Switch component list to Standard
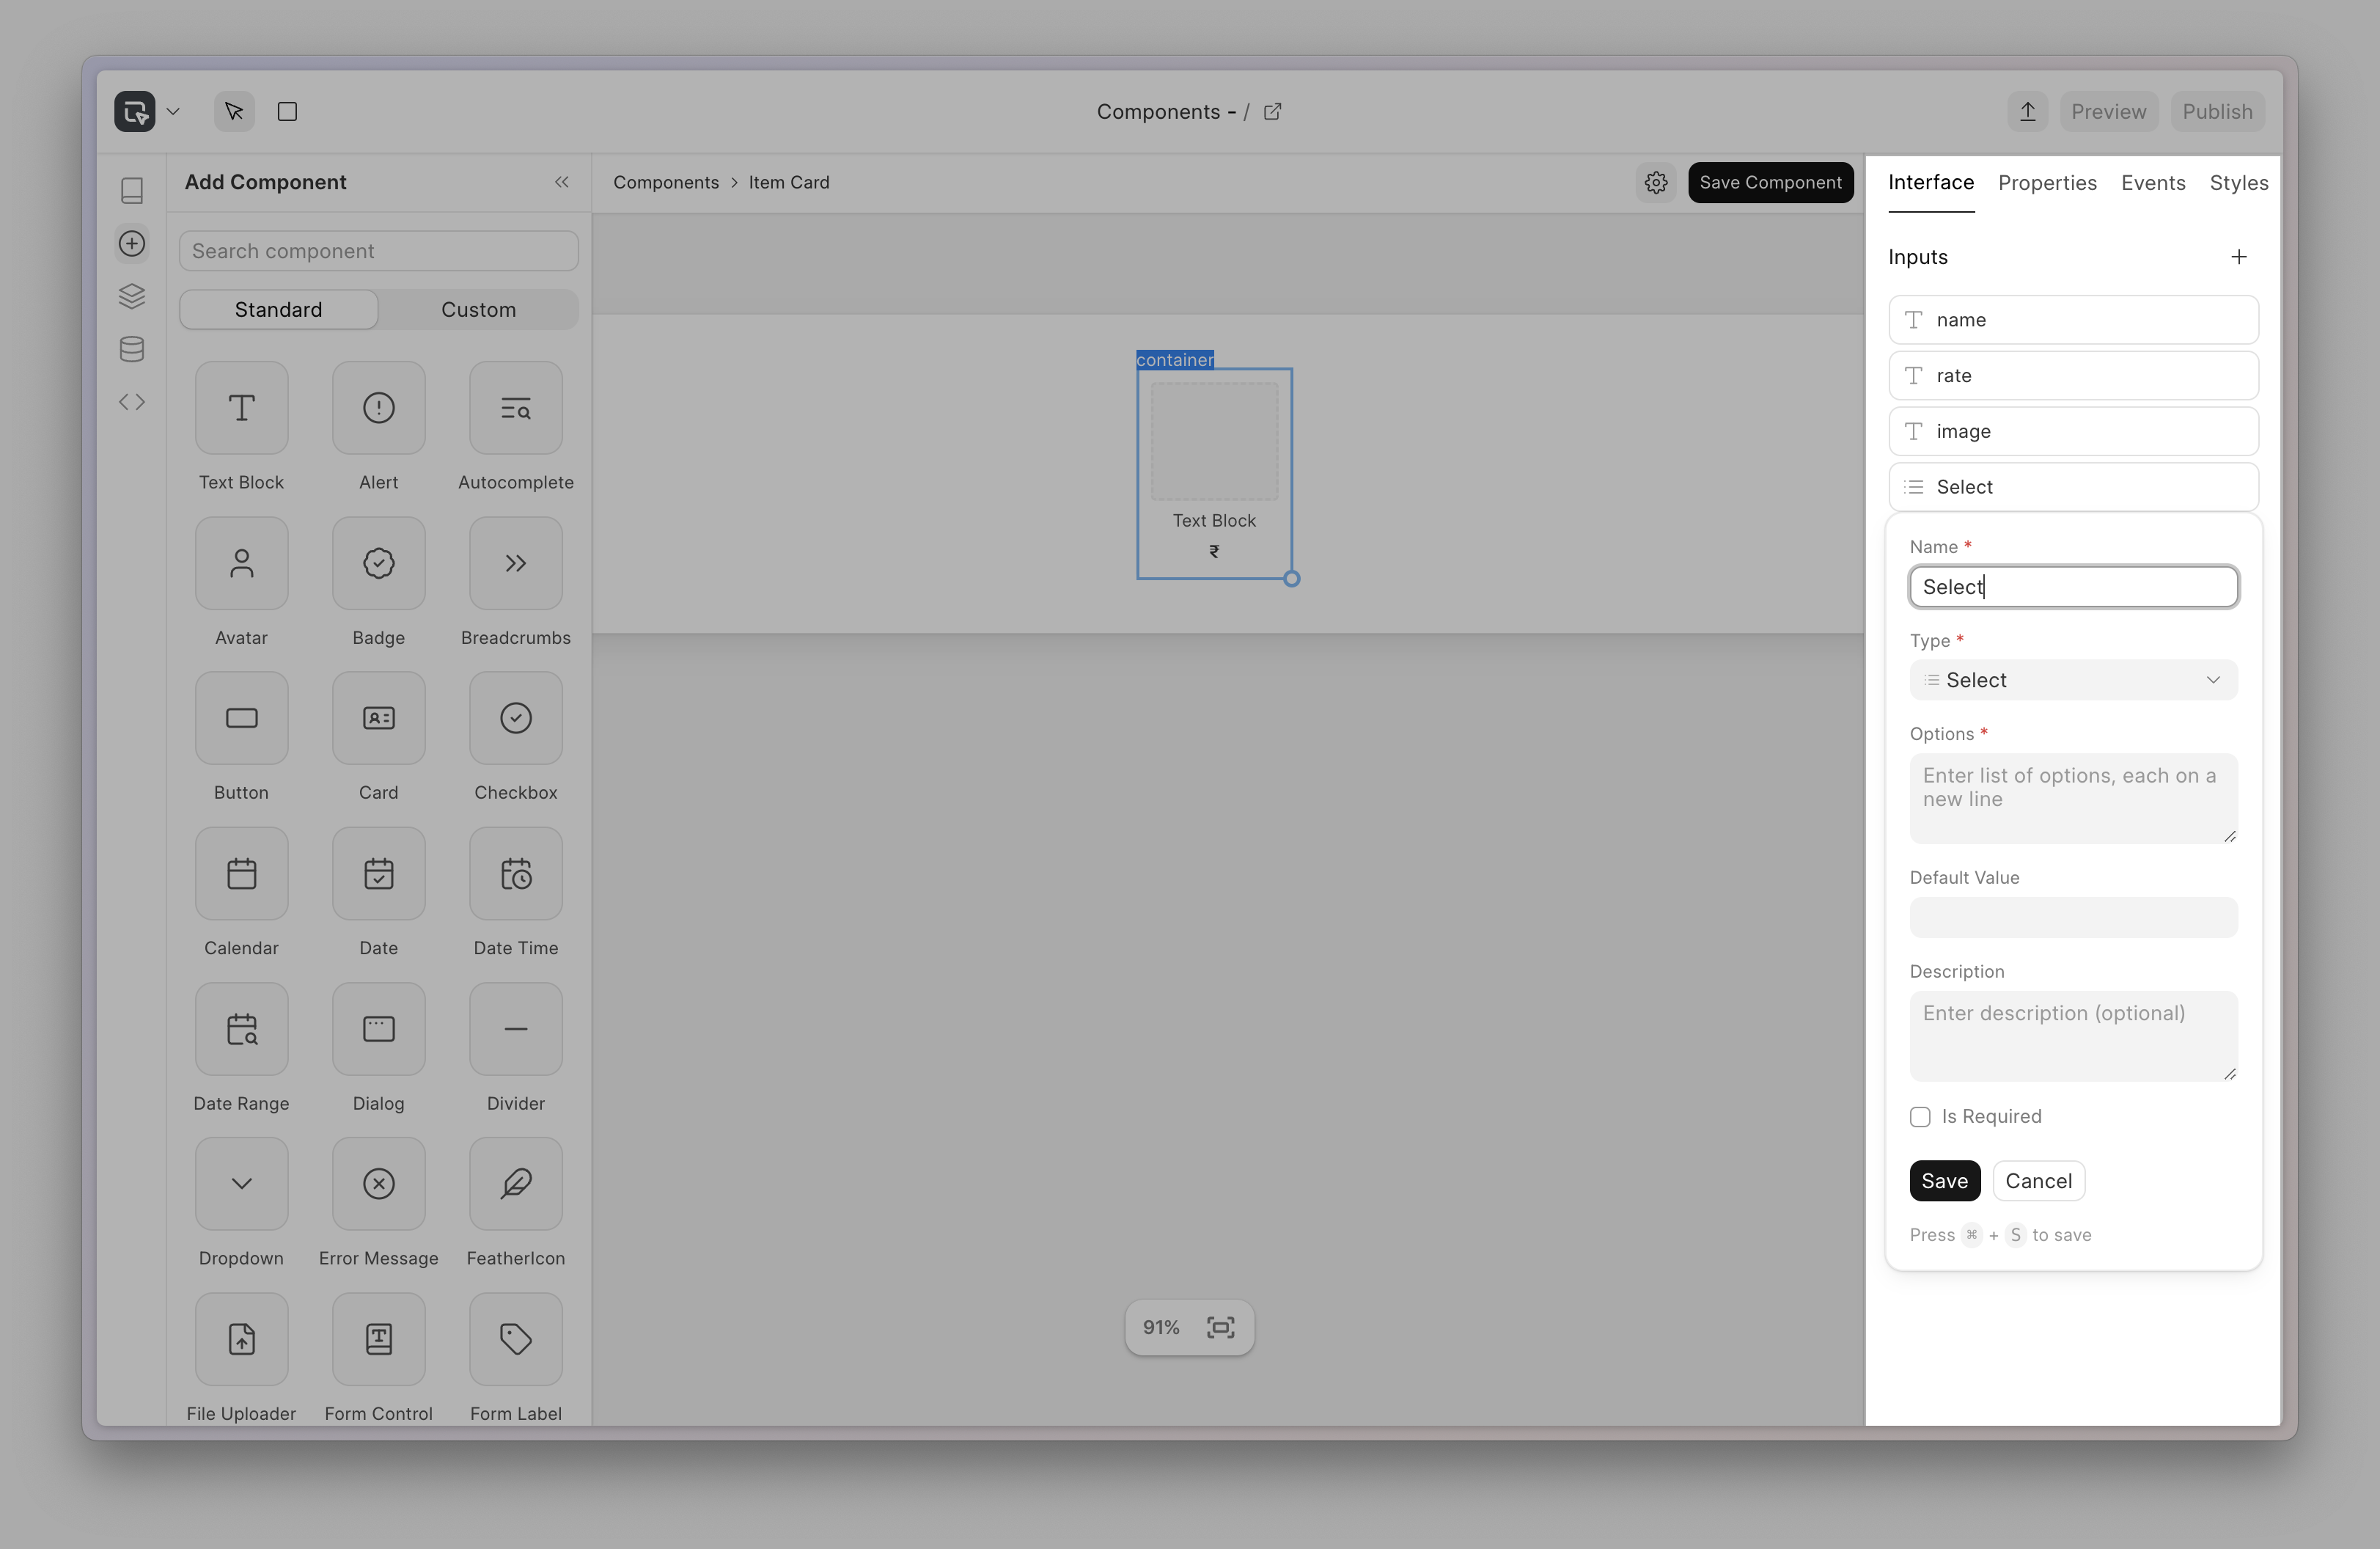The image size is (2380, 1549). 278,310
